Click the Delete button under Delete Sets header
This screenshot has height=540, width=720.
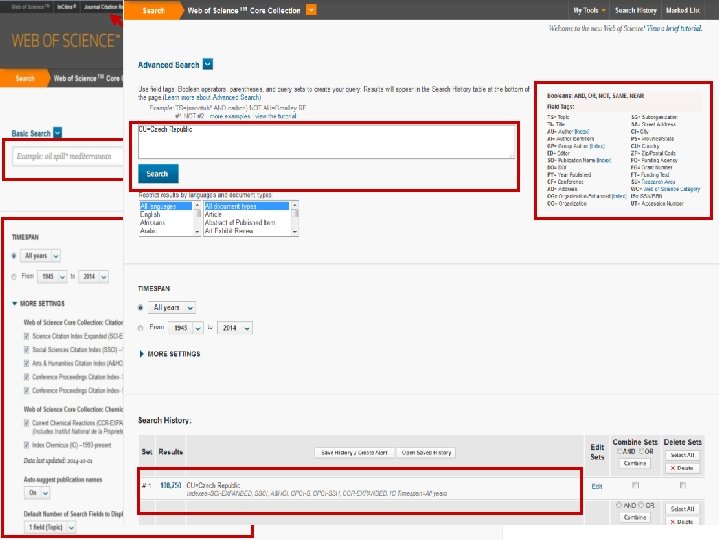point(682,468)
